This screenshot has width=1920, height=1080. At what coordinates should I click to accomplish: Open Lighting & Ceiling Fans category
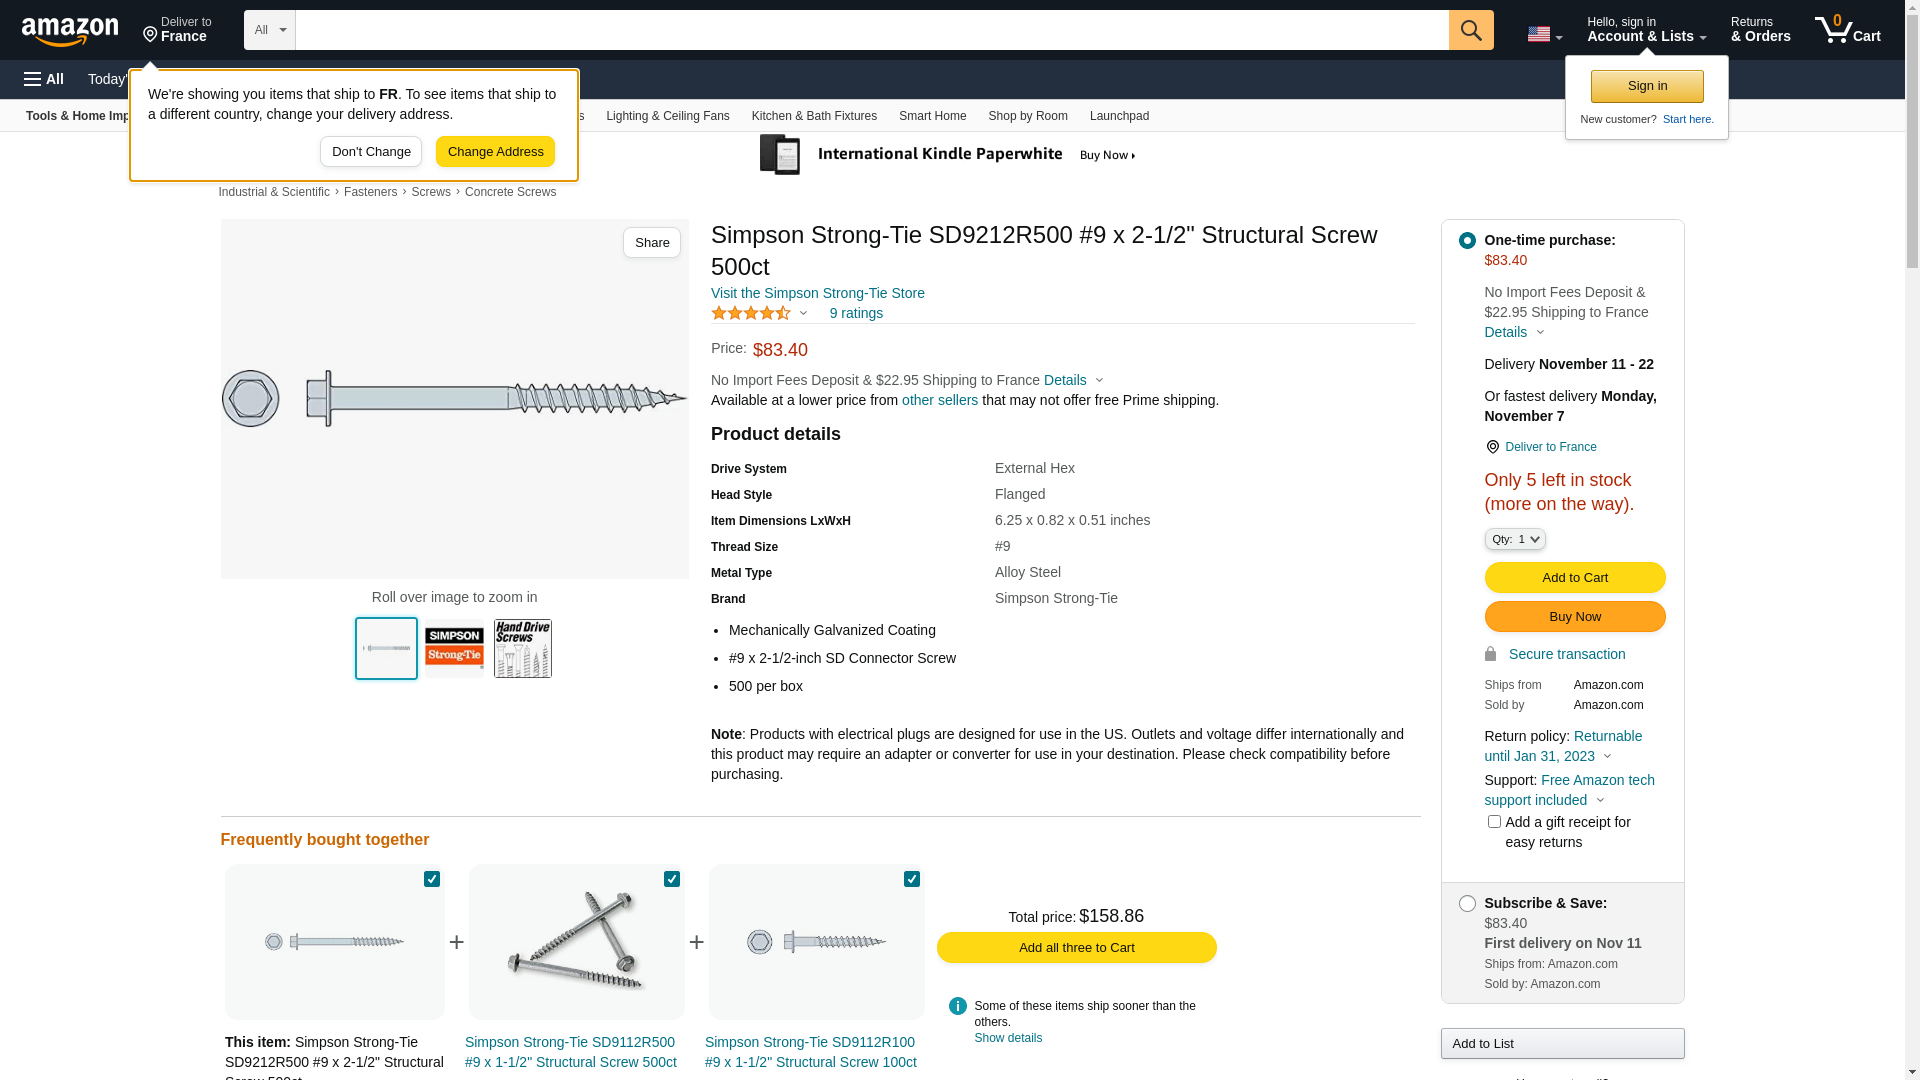click(667, 116)
